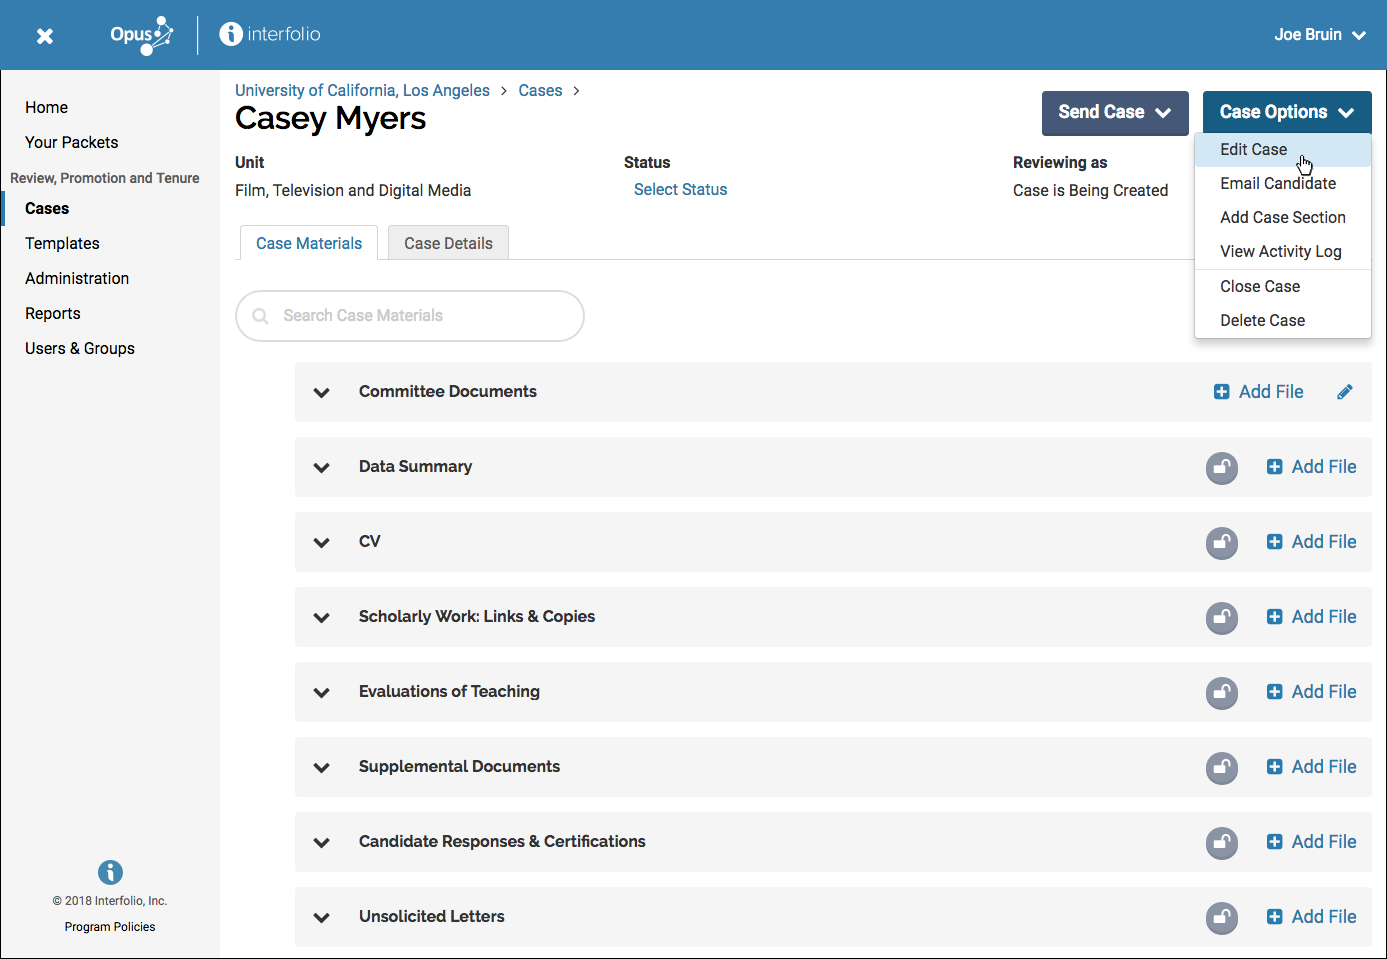Toggle lock on Supplemental Documents section
Image resolution: width=1387 pixels, height=959 pixels.
pyautogui.click(x=1222, y=767)
